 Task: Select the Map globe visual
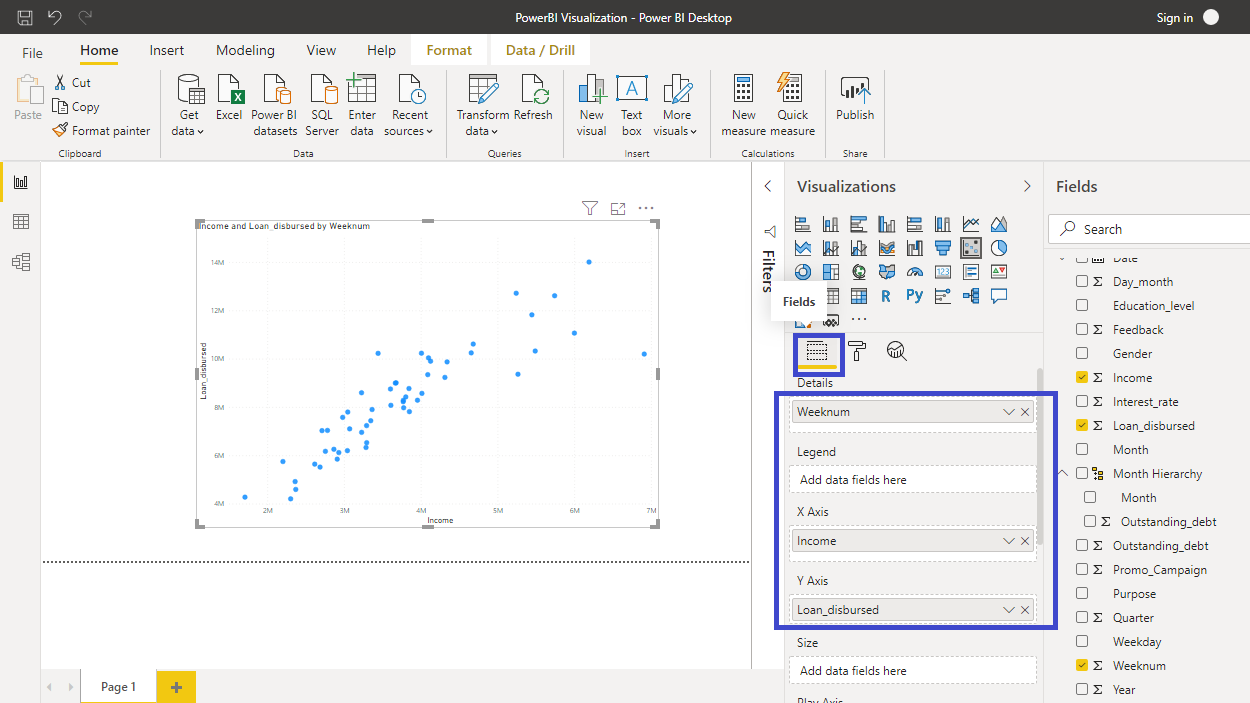tap(859, 272)
